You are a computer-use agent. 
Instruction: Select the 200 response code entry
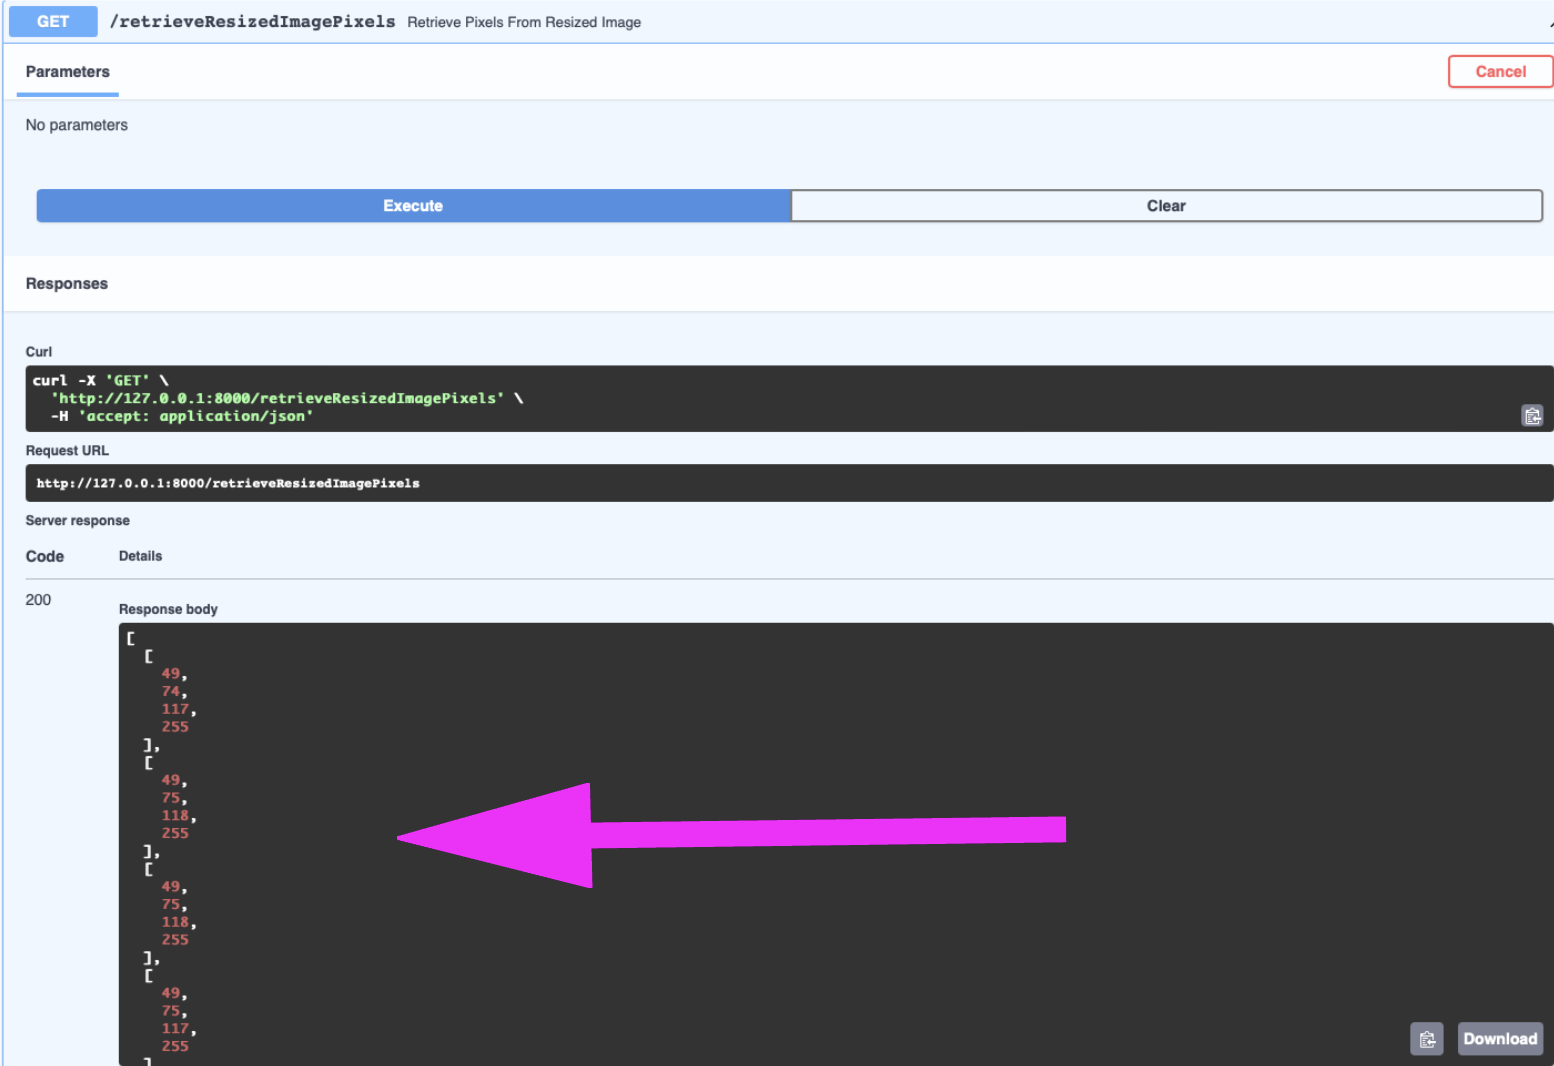click(x=38, y=599)
